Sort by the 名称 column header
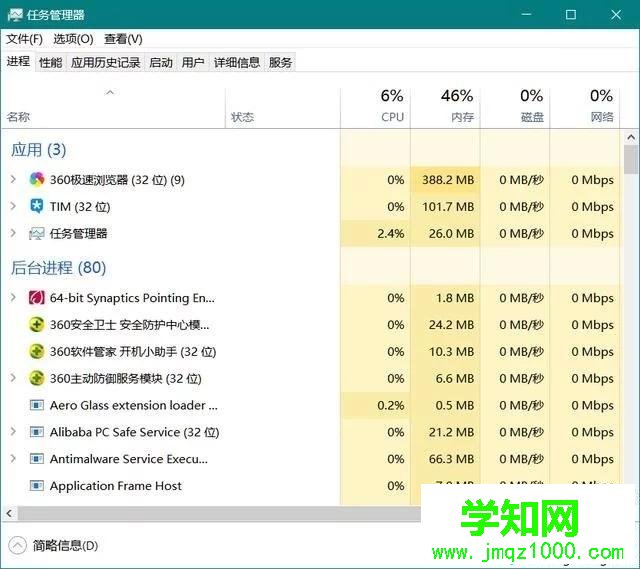This screenshot has width=640, height=569. 113,108
